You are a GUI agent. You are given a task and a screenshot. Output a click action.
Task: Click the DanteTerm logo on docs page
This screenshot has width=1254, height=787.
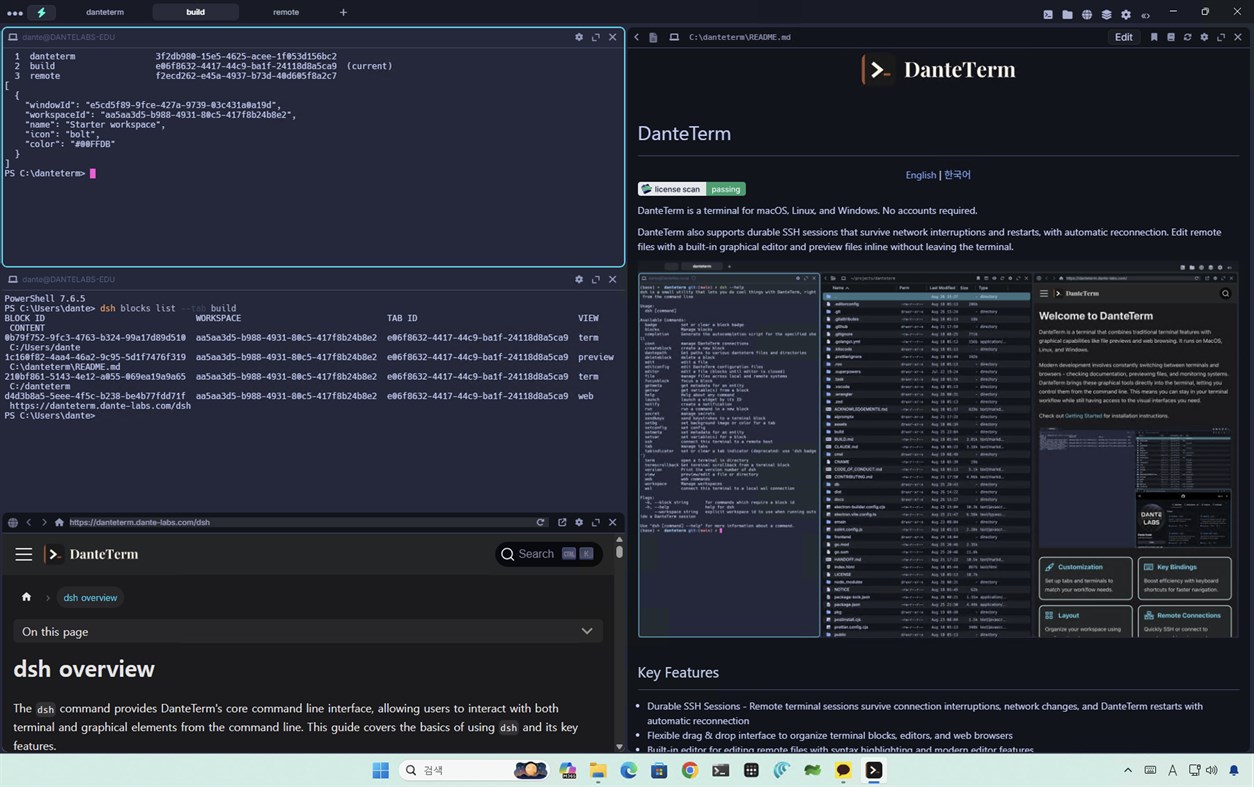pyautogui.click(x=91, y=554)
